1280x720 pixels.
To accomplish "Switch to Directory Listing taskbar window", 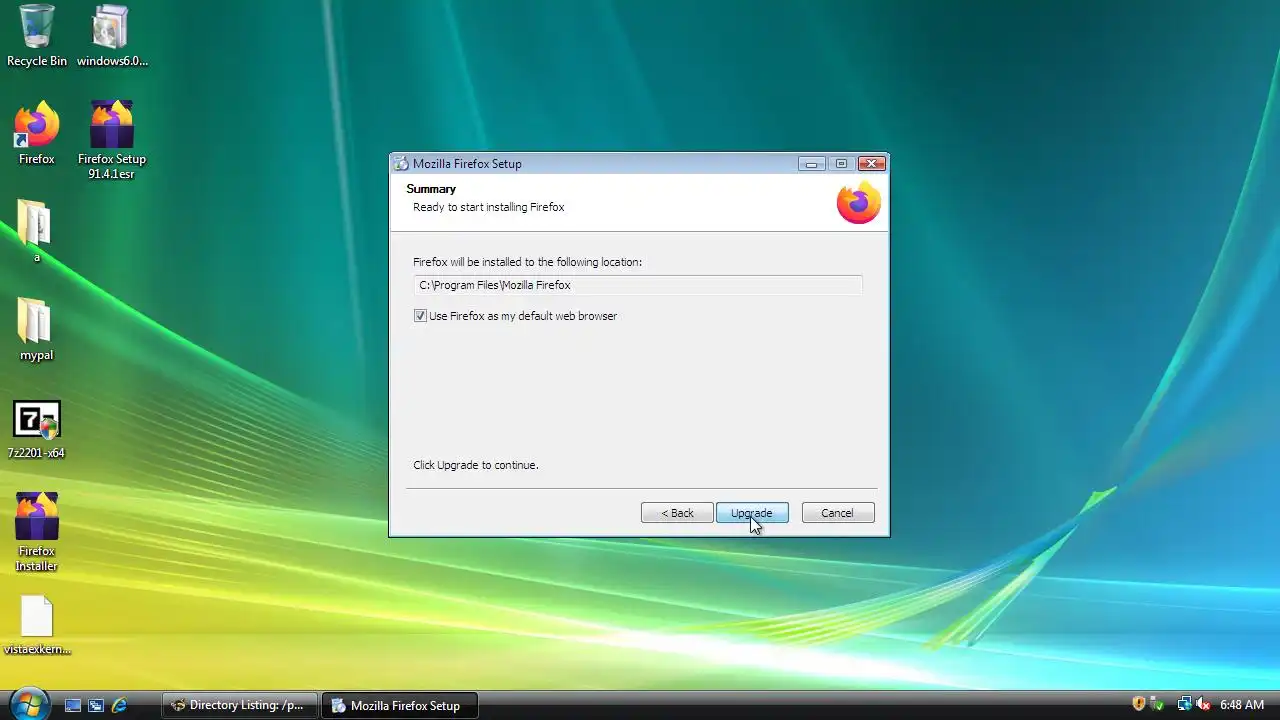I will 240,705.
